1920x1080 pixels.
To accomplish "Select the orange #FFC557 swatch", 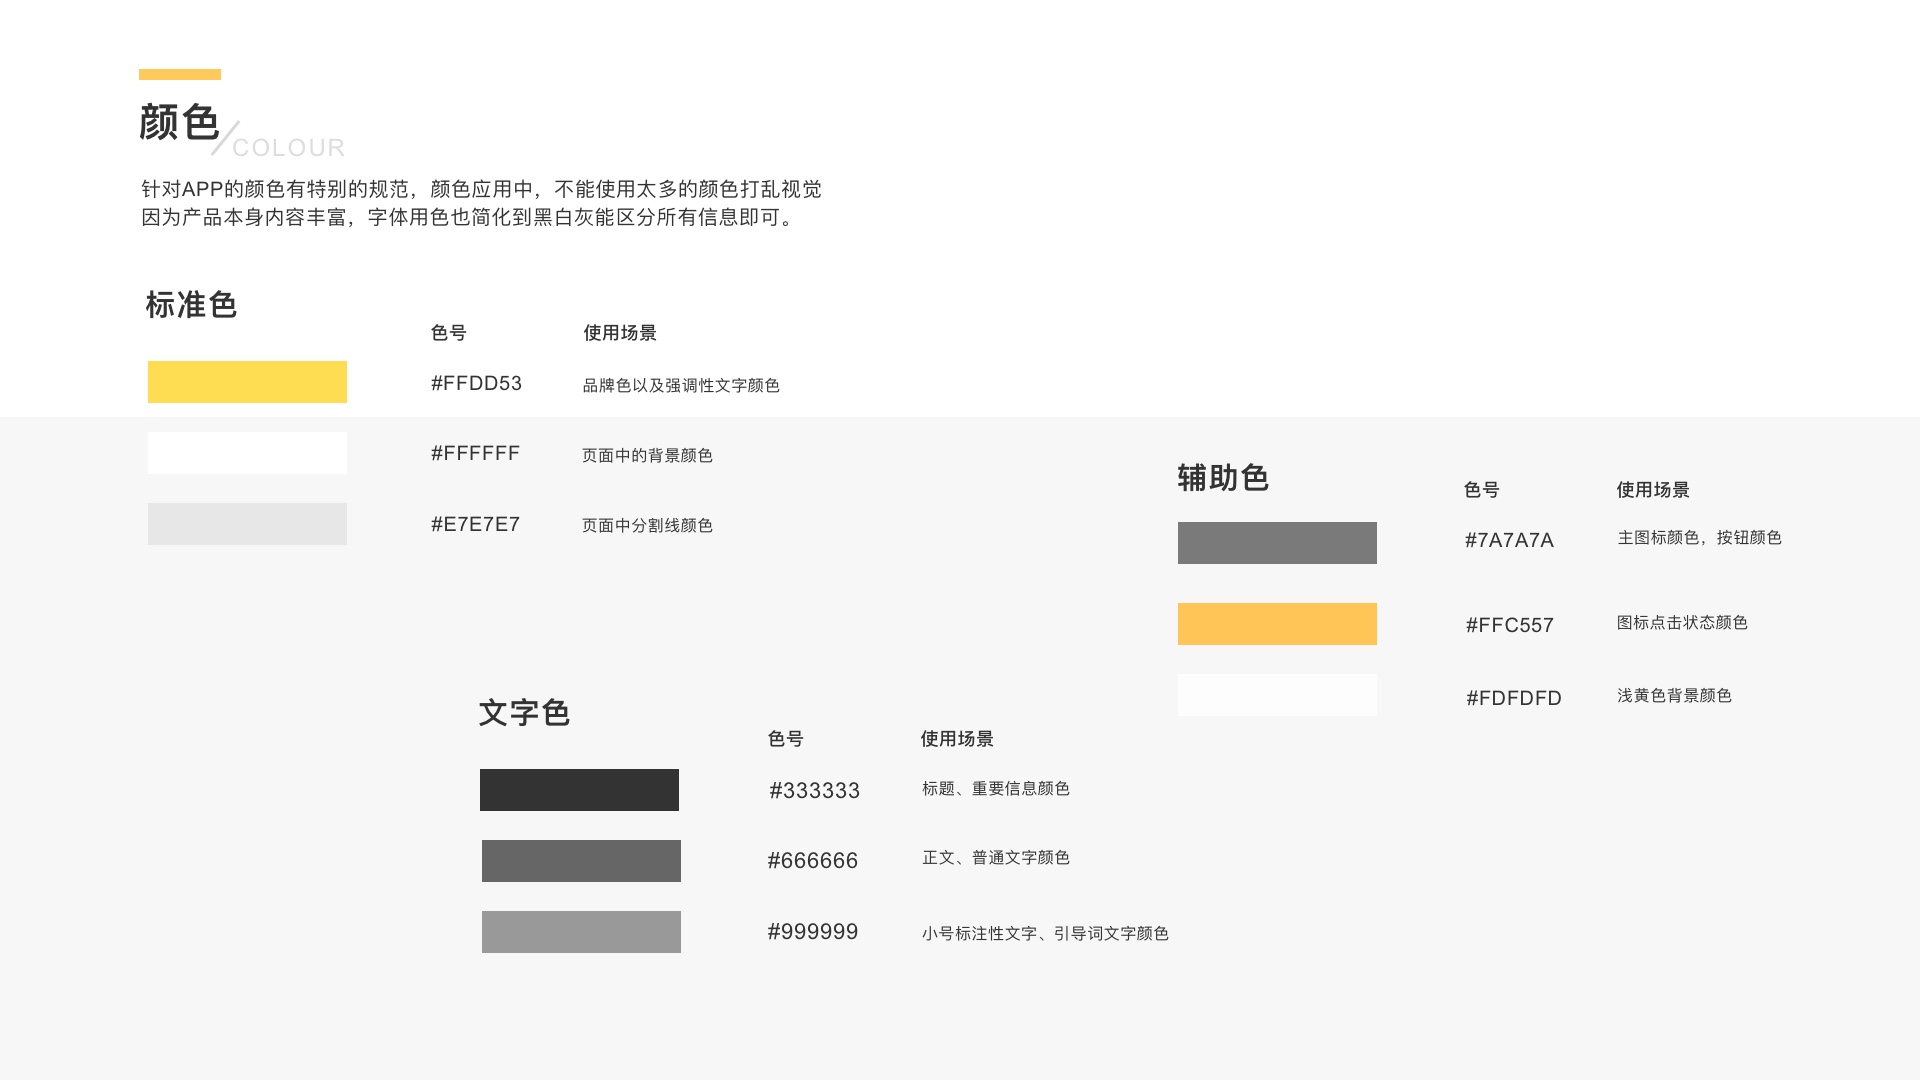I will coord(1277,624).
